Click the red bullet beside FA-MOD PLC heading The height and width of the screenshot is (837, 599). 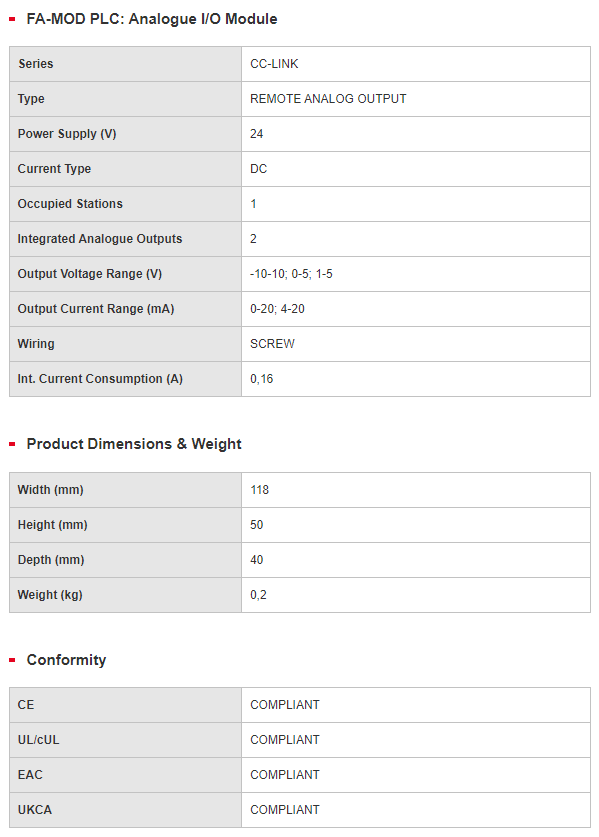(12, 19)
